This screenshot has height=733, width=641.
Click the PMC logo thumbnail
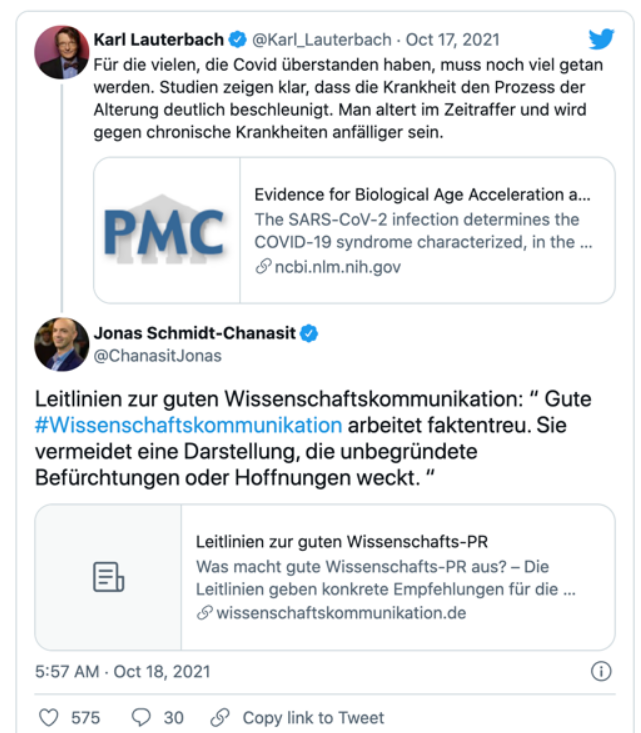coord(166,230)
